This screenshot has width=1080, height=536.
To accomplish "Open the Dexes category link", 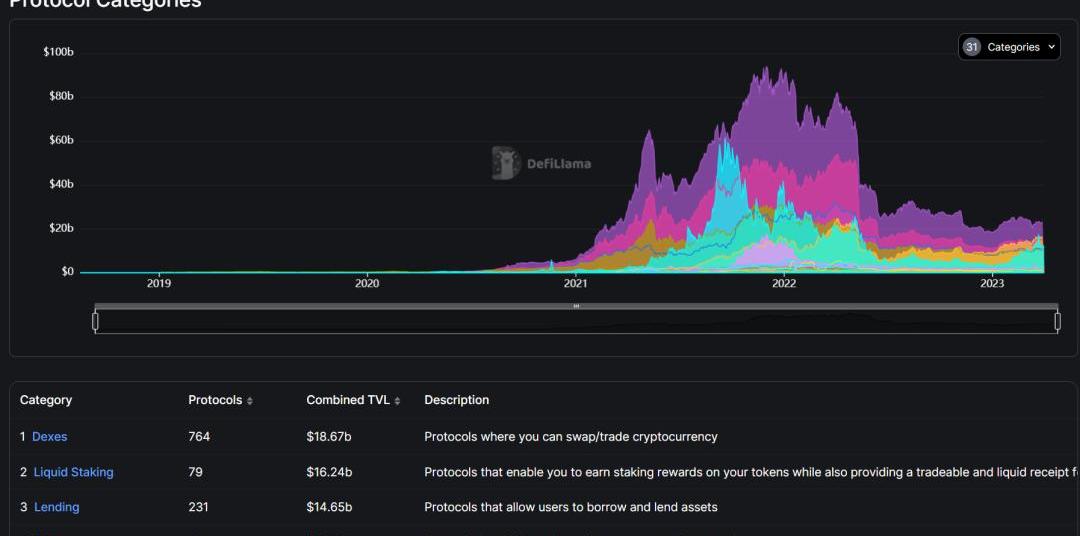I will pyautogui.click(x=49, y=437).
